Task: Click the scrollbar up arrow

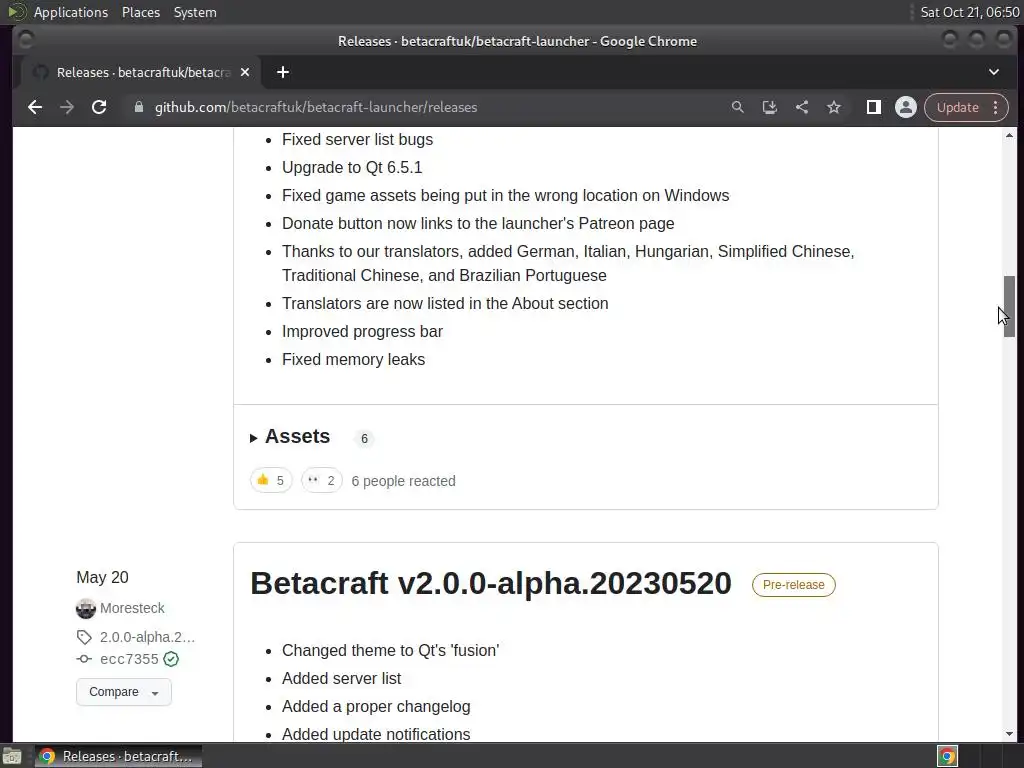Action: coord(1010,136)
